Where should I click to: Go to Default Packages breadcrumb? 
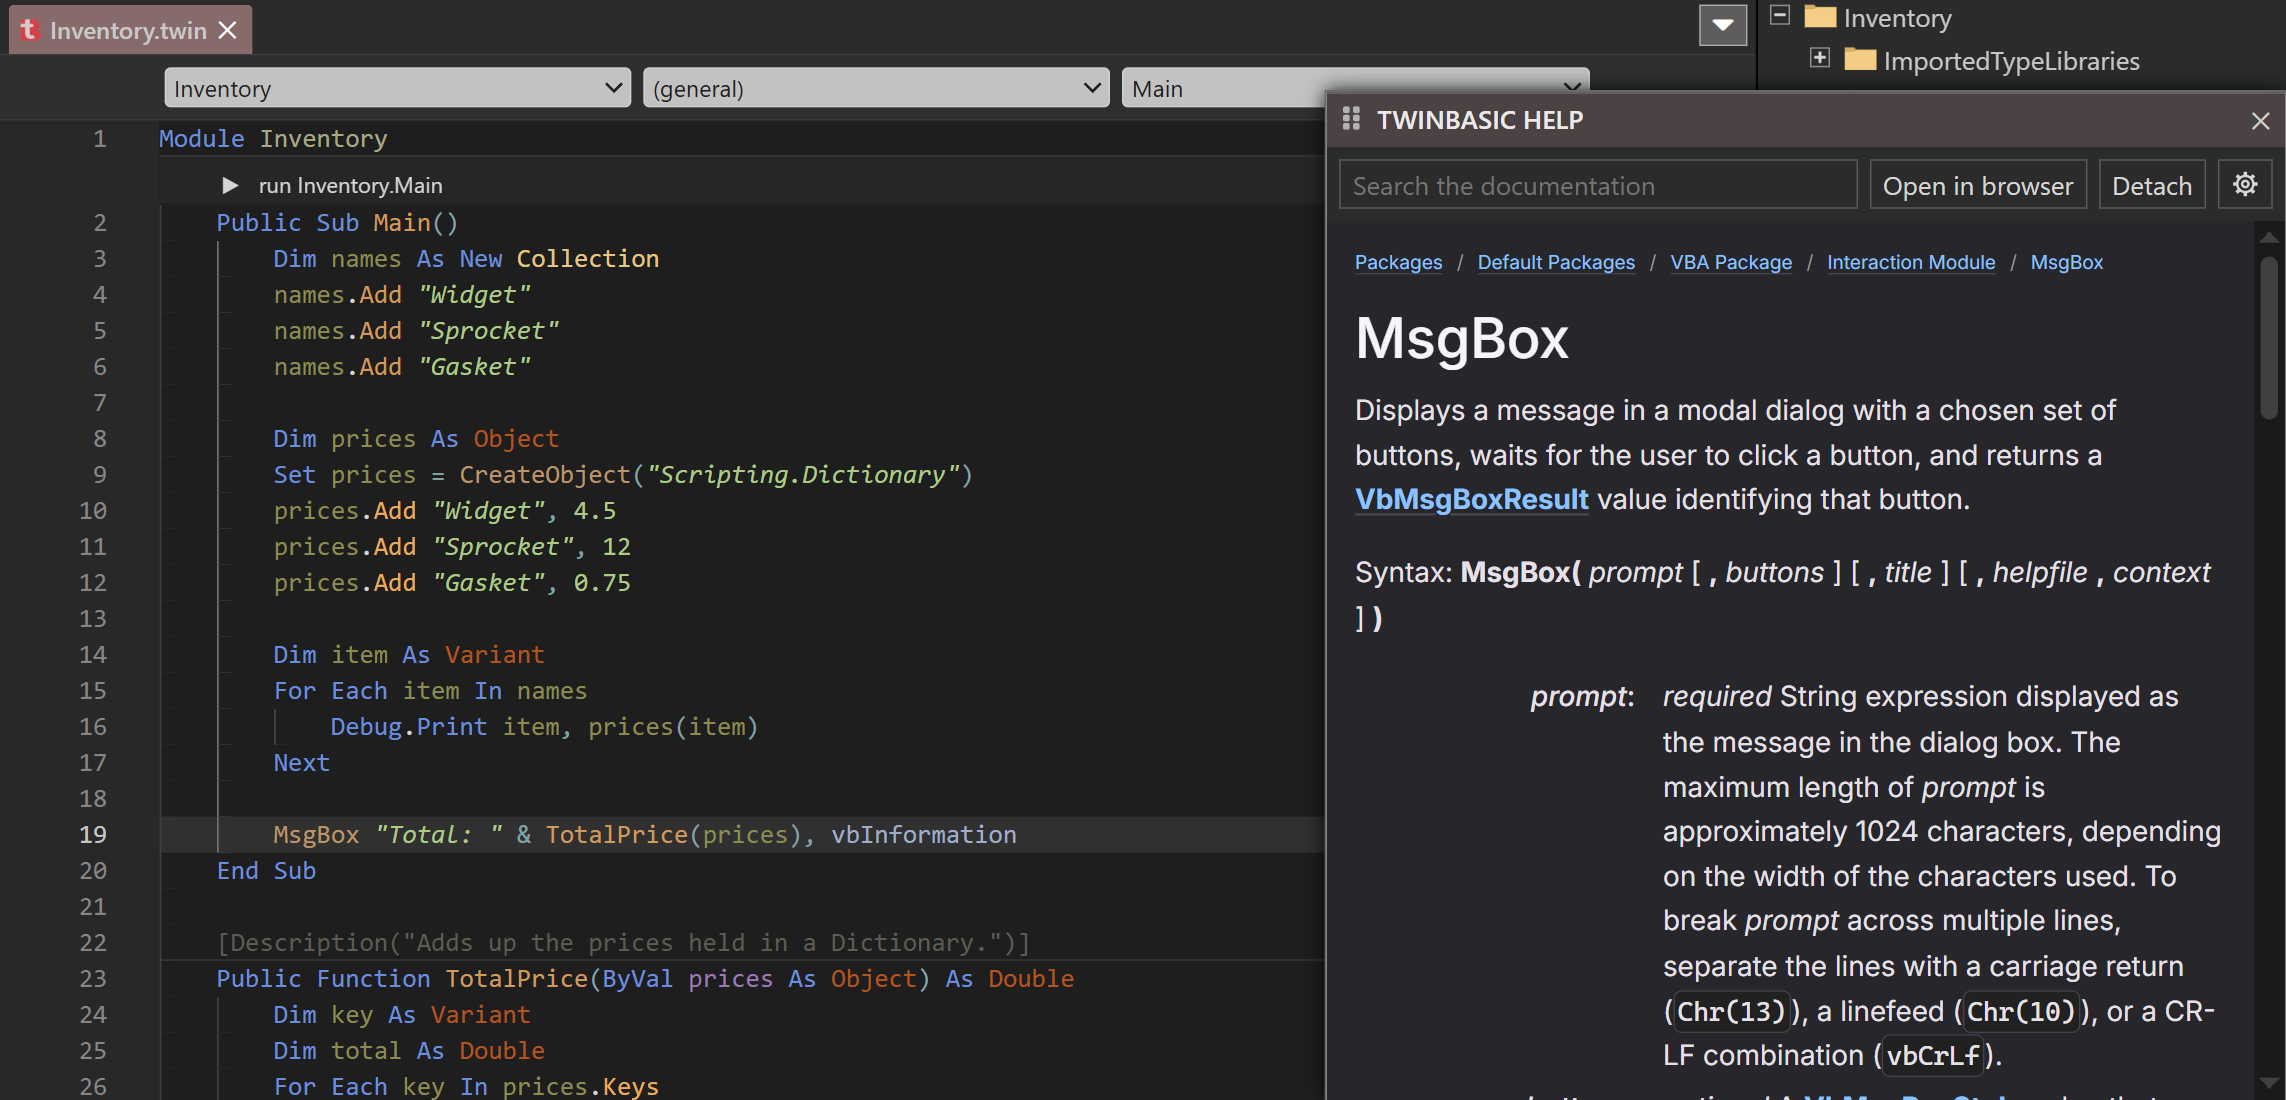click(1556, 262)
